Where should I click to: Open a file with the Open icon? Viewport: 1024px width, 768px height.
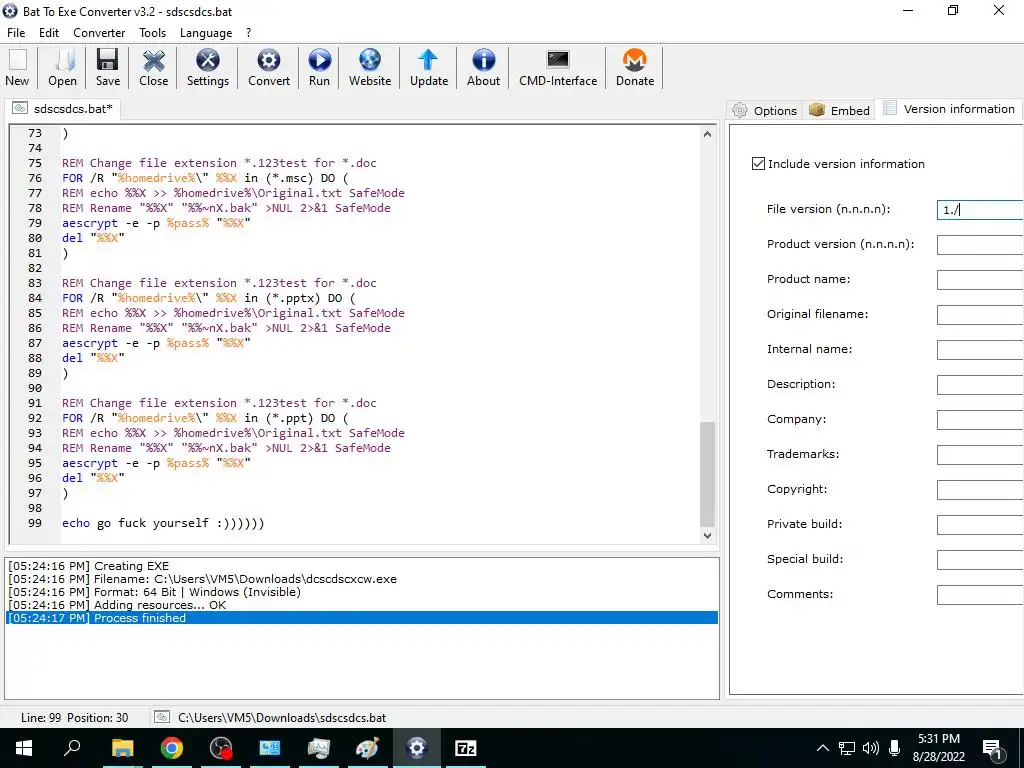[62, 67]
